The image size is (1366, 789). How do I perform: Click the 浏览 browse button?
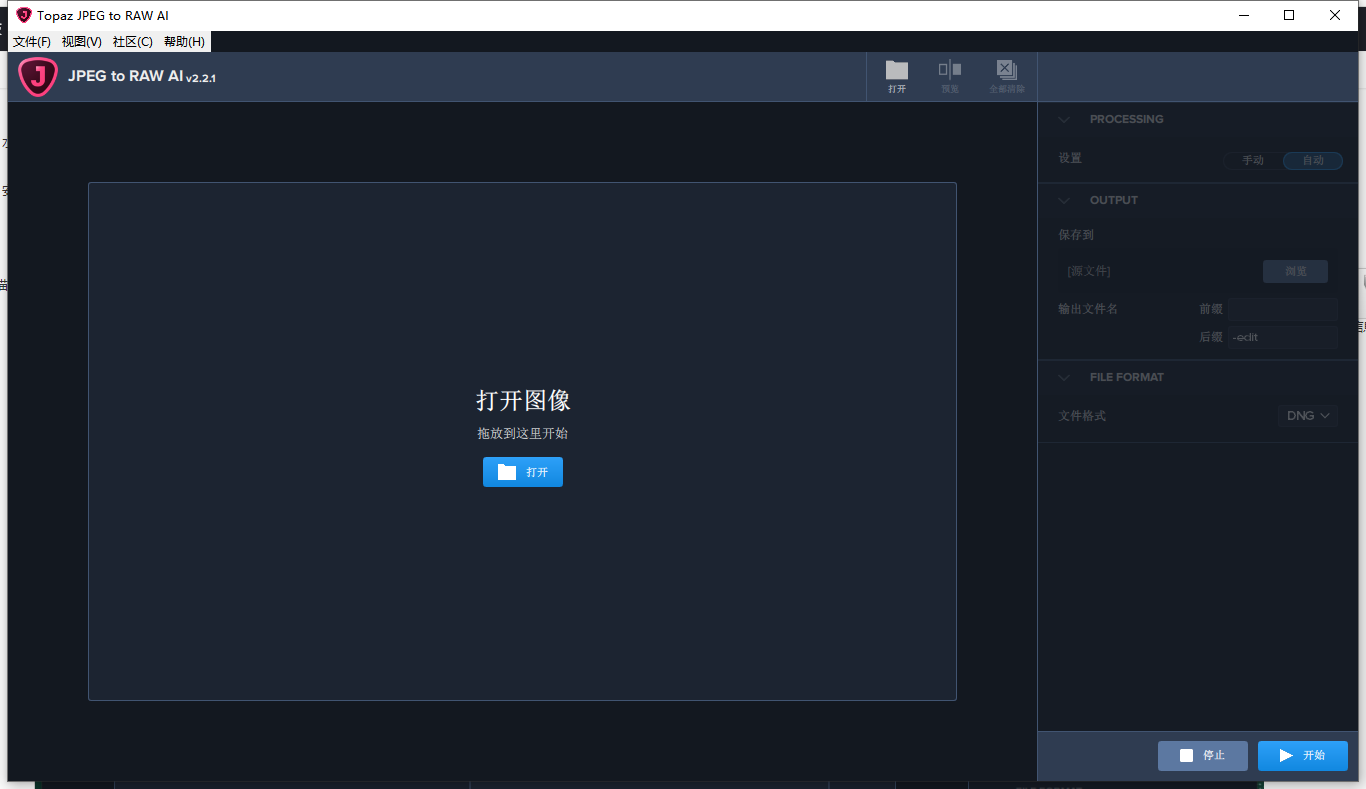[x=1295, y=271]
